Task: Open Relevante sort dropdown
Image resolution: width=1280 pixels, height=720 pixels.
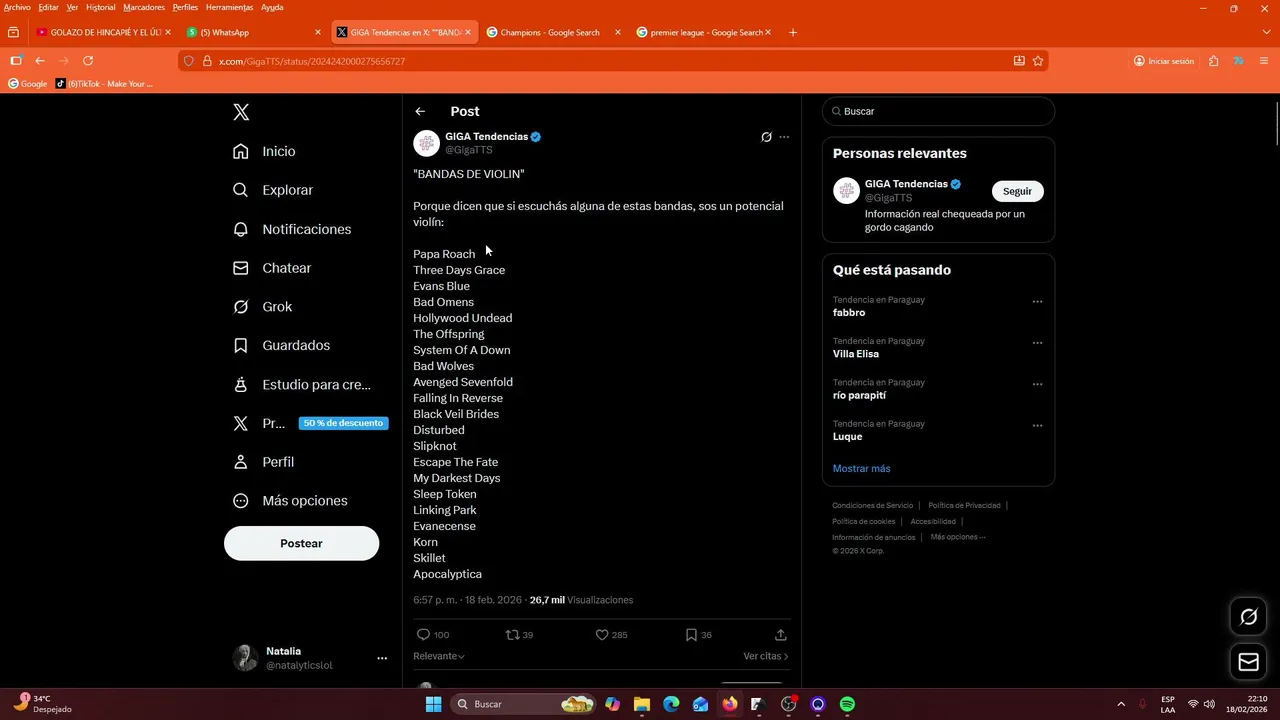Action: pyautogui.click(x=439, y=656)
